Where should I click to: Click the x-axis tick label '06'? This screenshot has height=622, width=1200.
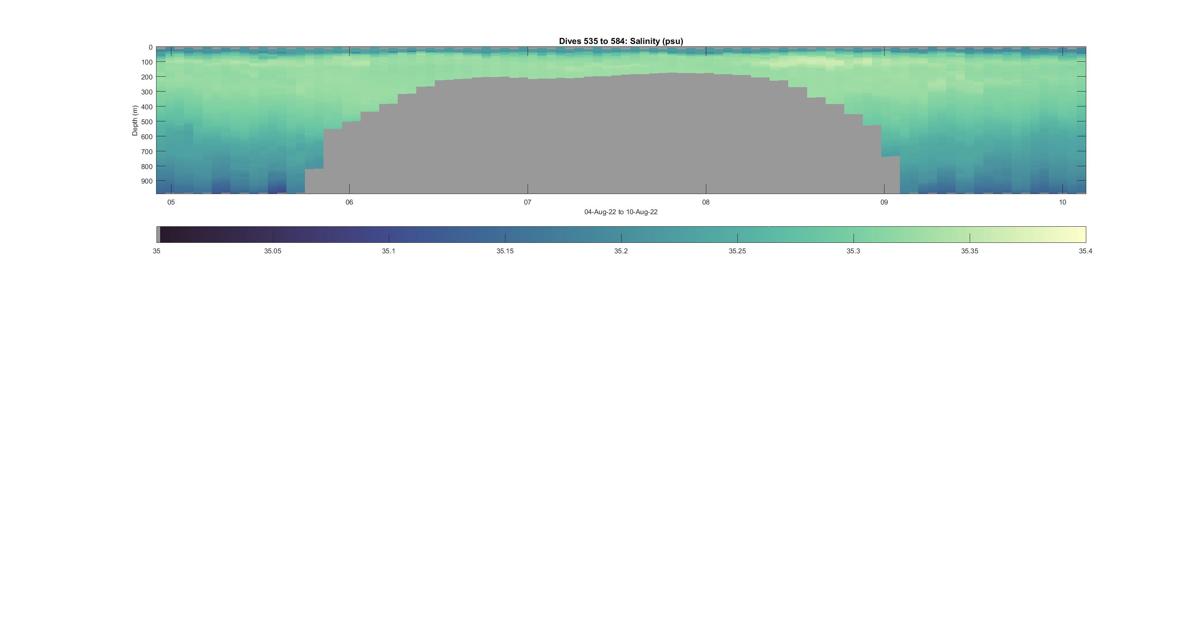349,202
